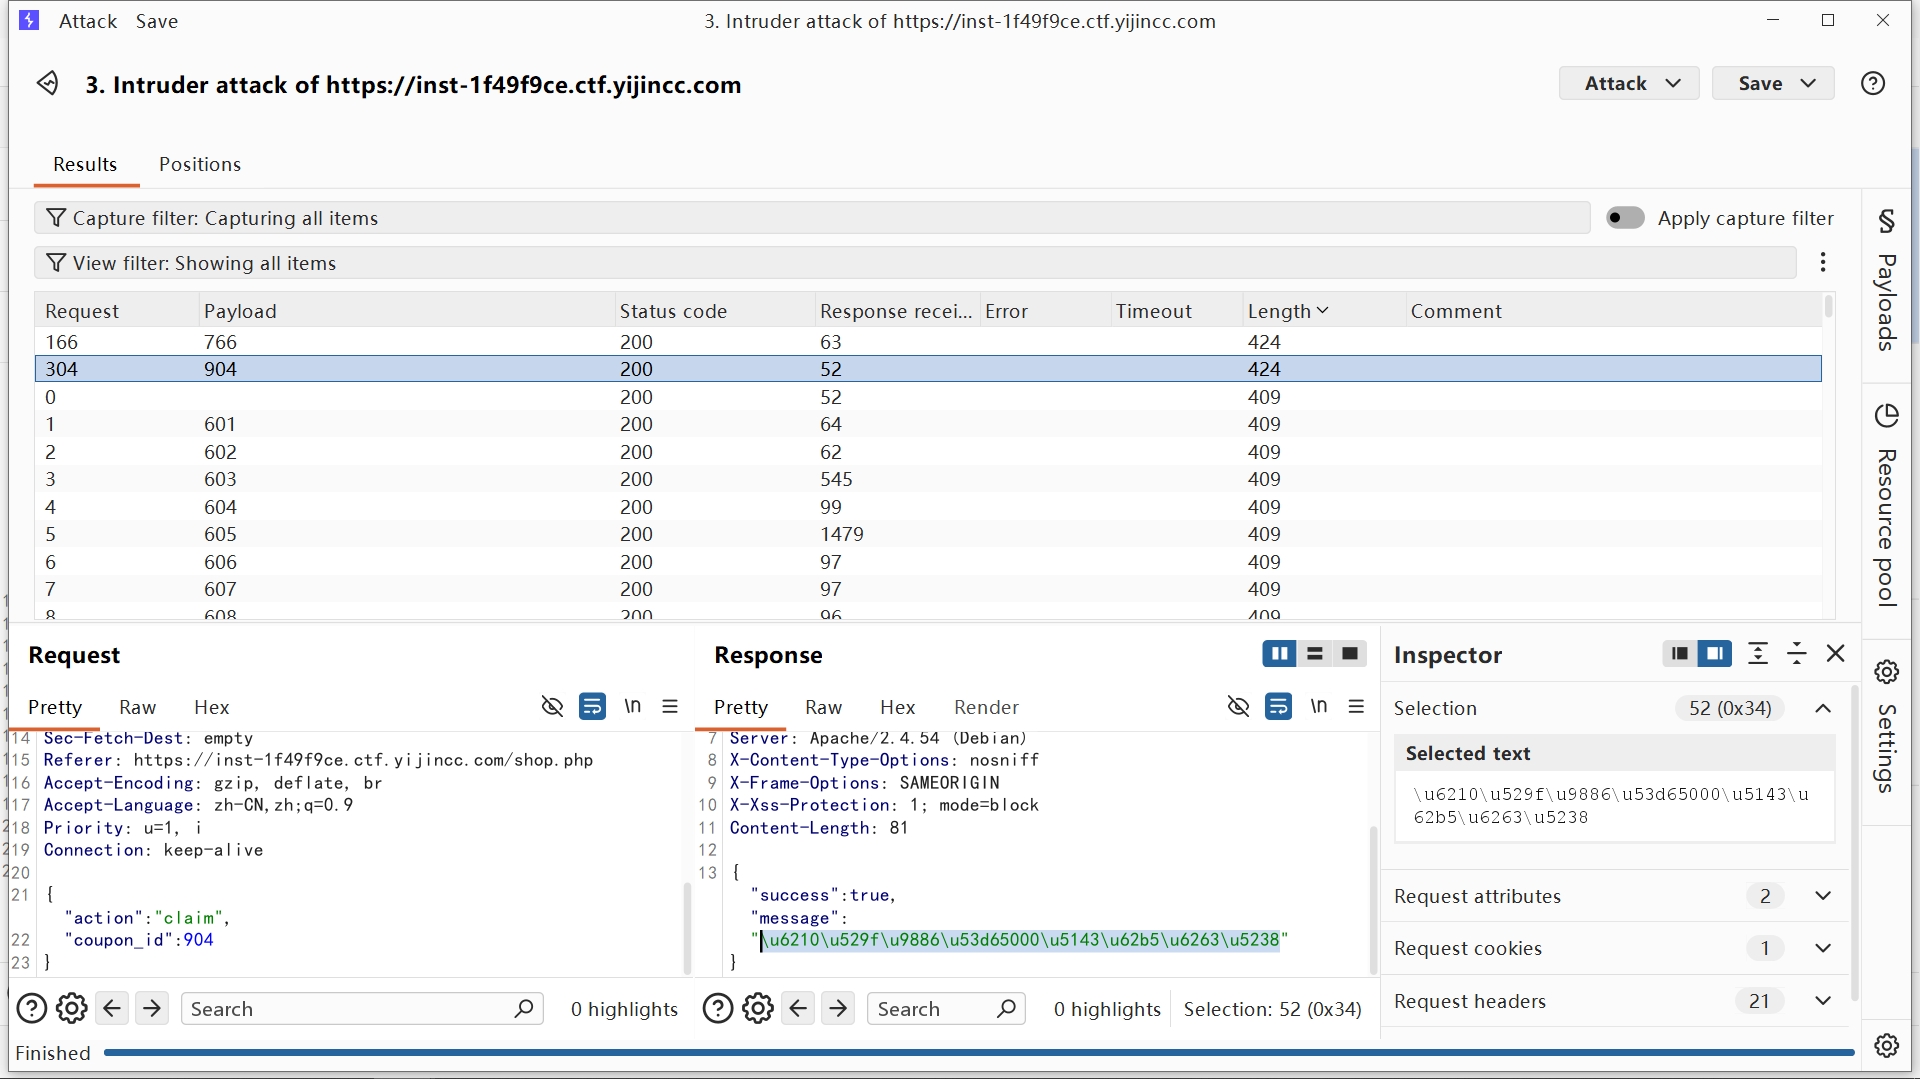This screenshot has width=1920, height=1079.
Task: Click the Save dropdown button
Action: coord(1772,84)
